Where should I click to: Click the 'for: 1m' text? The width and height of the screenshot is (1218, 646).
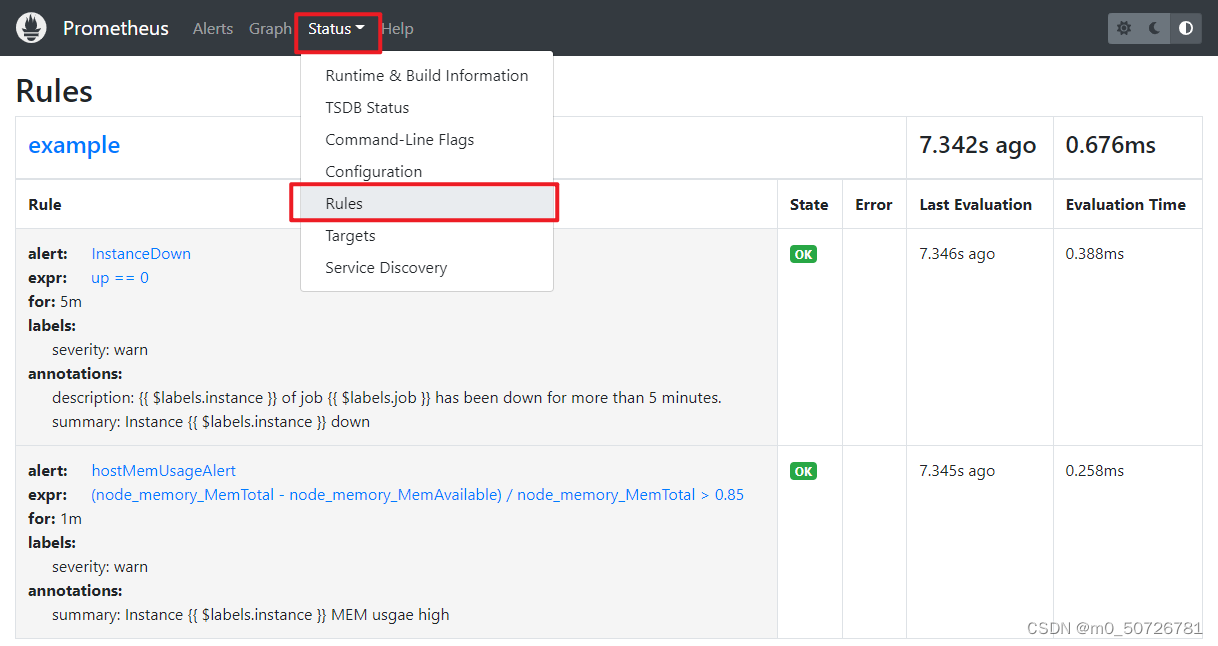click(55, 519)
